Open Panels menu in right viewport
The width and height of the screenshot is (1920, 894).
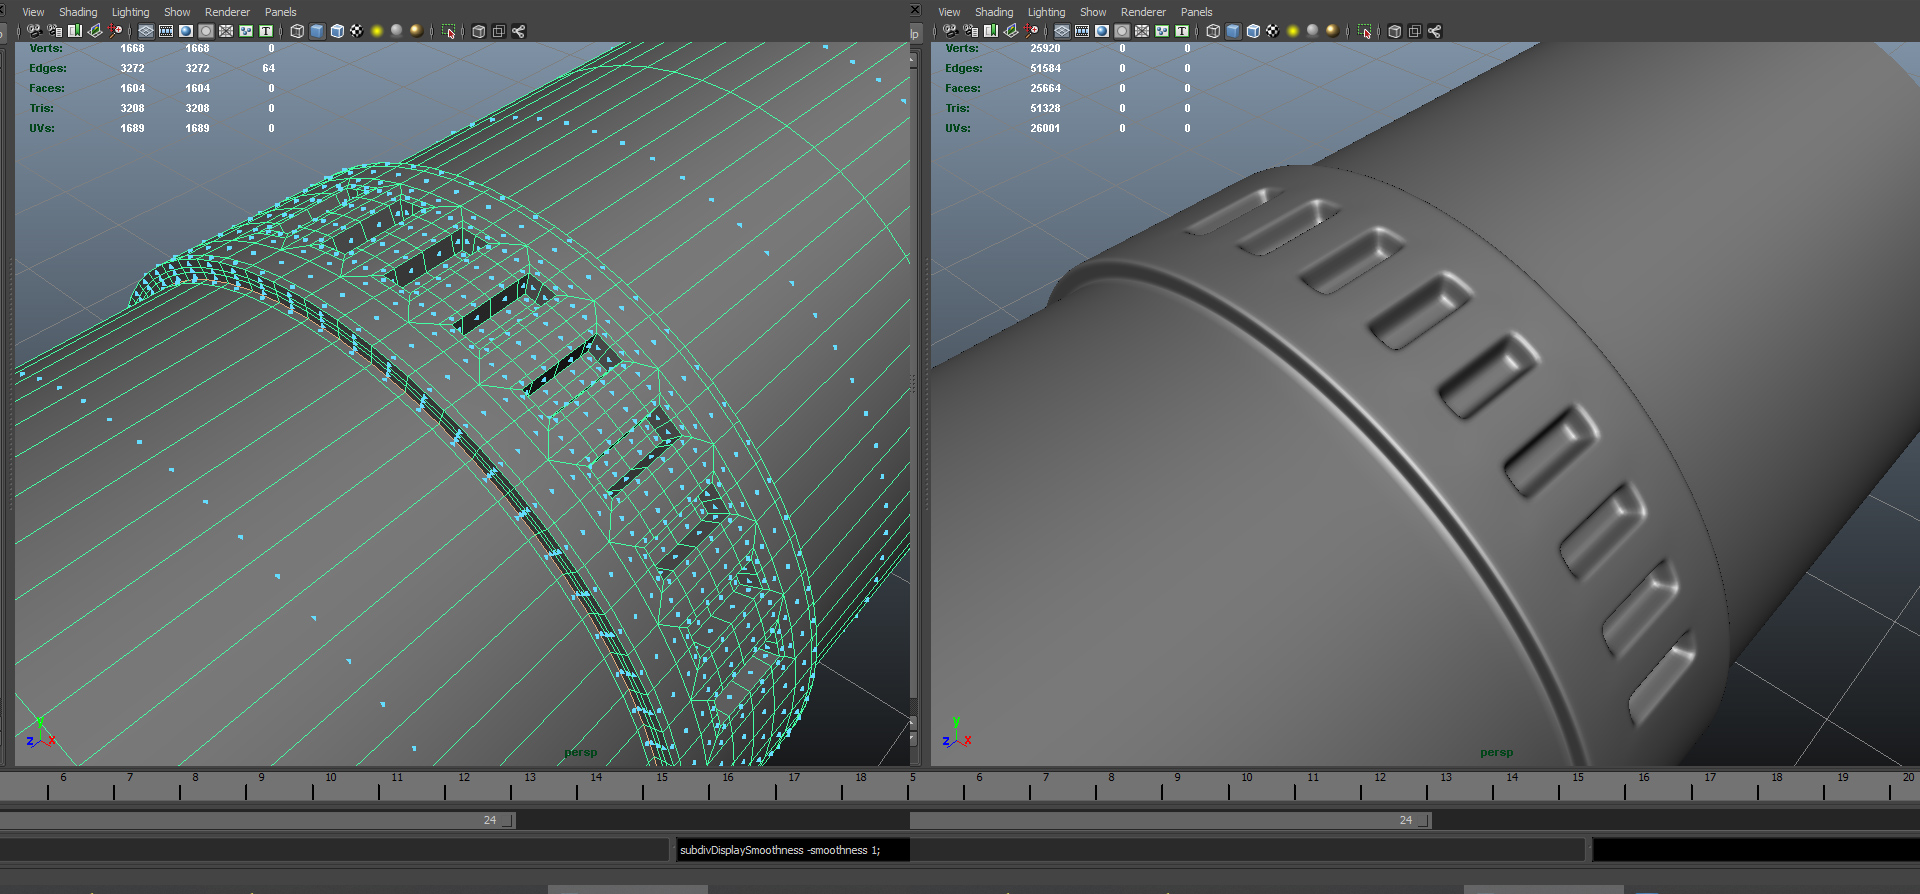click(1196, 12)
